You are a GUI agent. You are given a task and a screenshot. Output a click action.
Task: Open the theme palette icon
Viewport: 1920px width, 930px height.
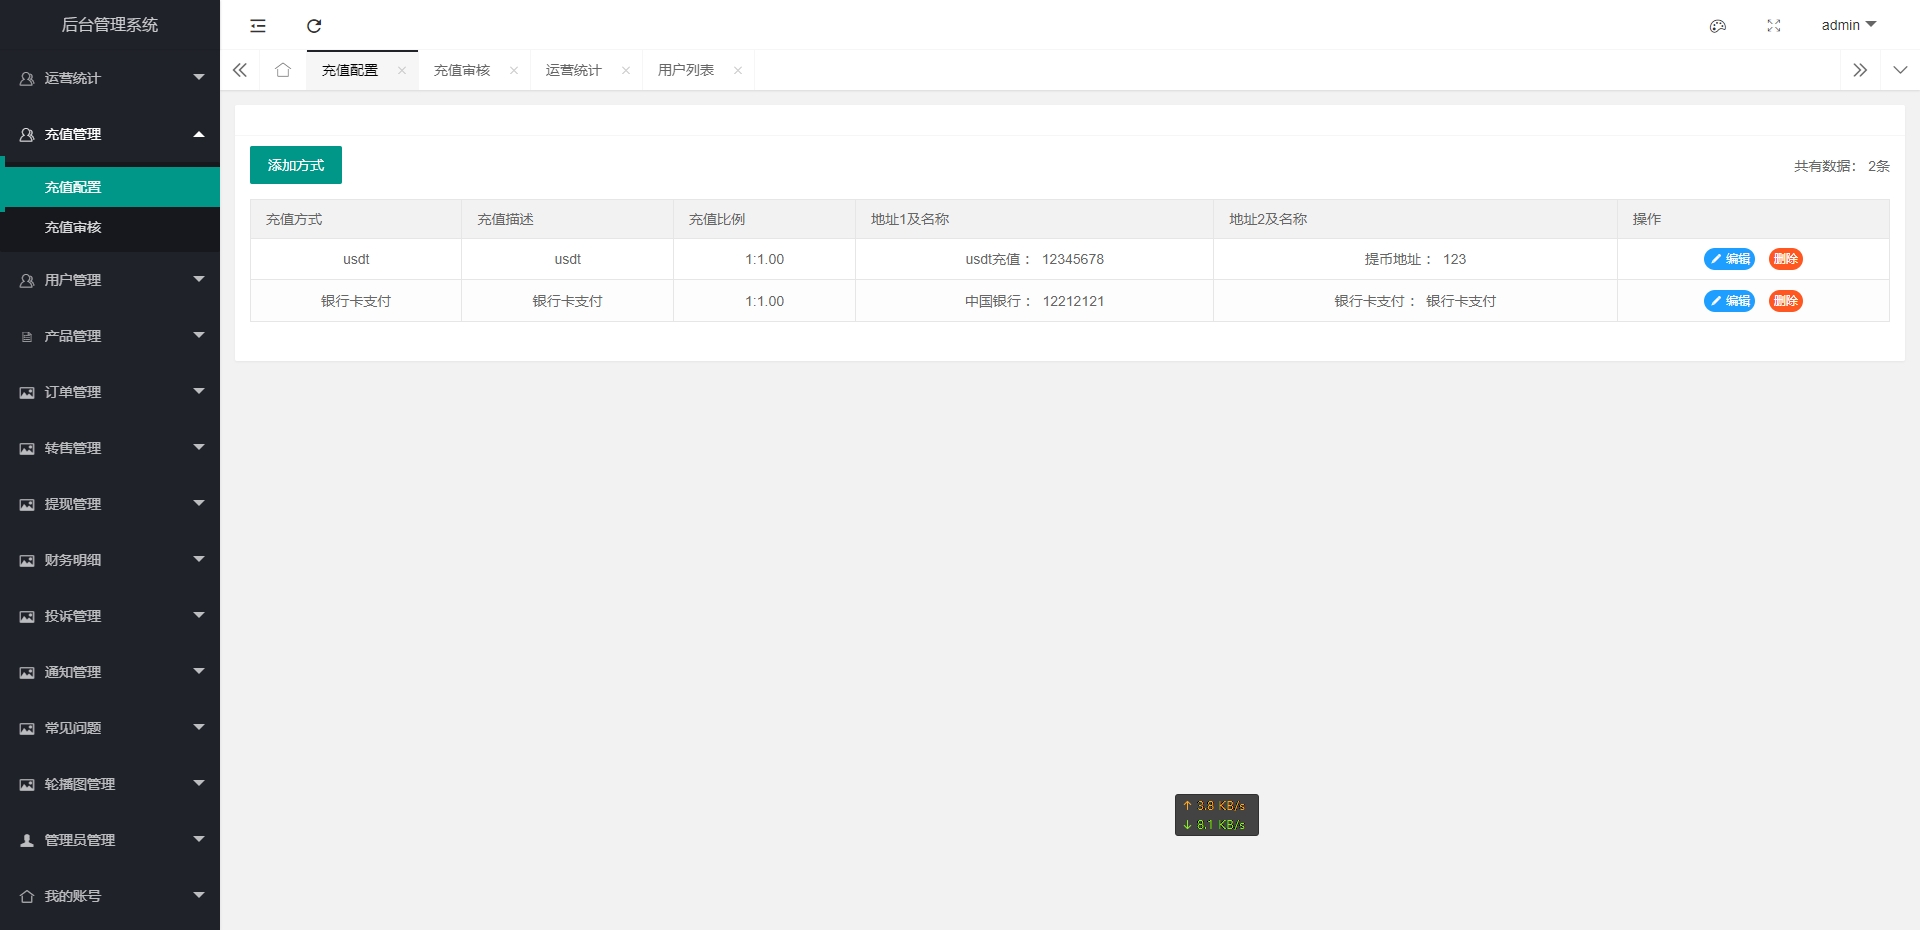(x=1718, y=26)
